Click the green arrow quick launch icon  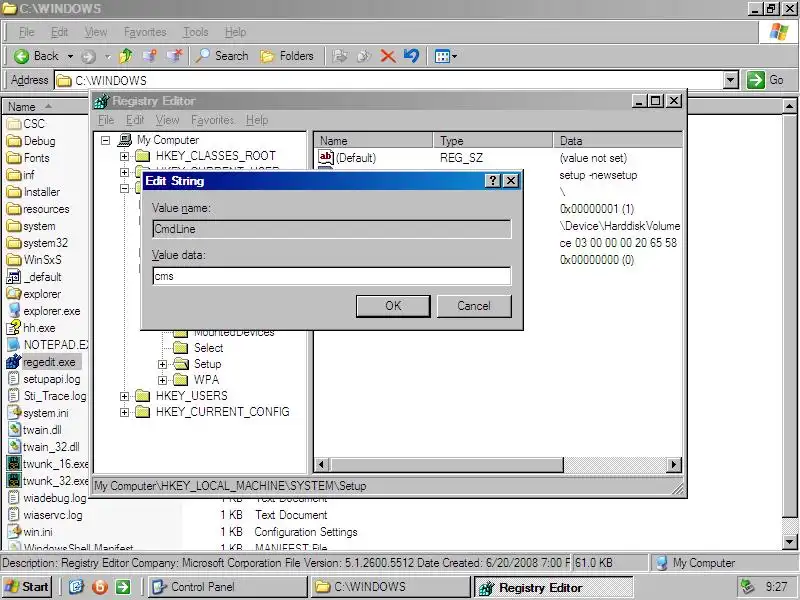coord(123,587)
